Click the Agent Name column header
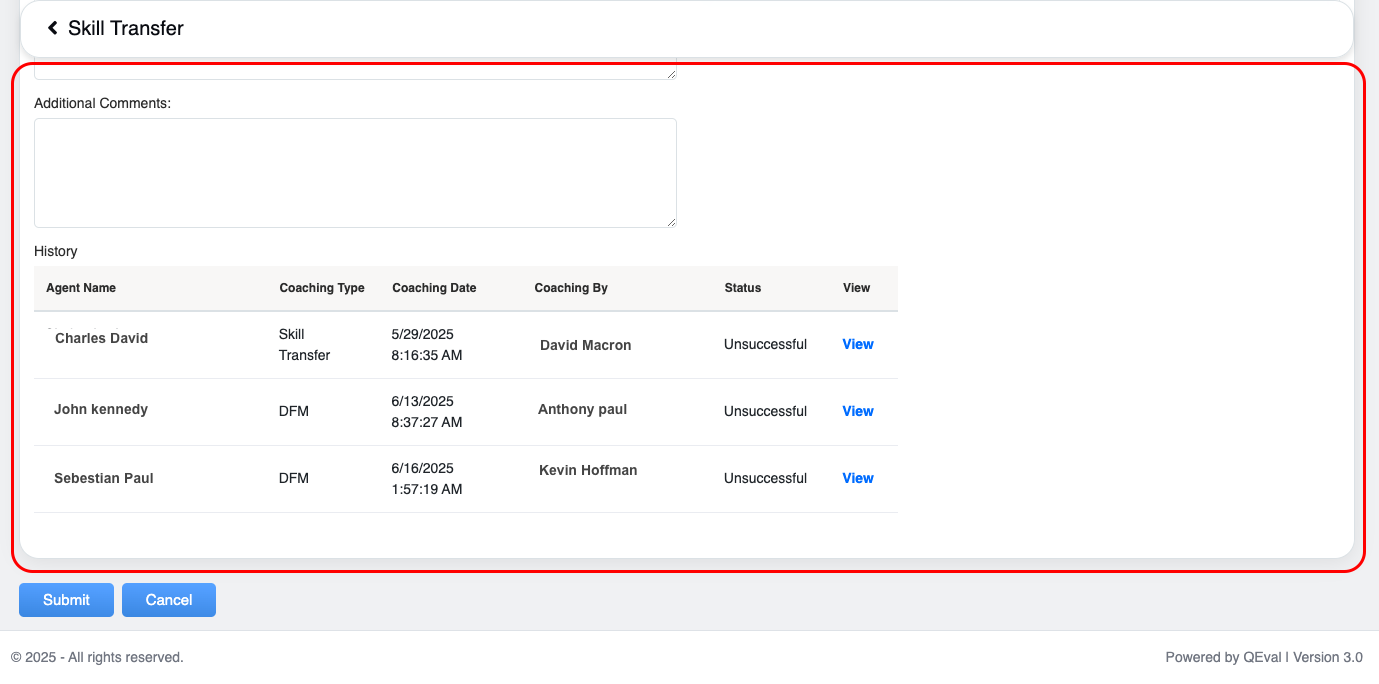1379x684 pixels. coord(81,288)
